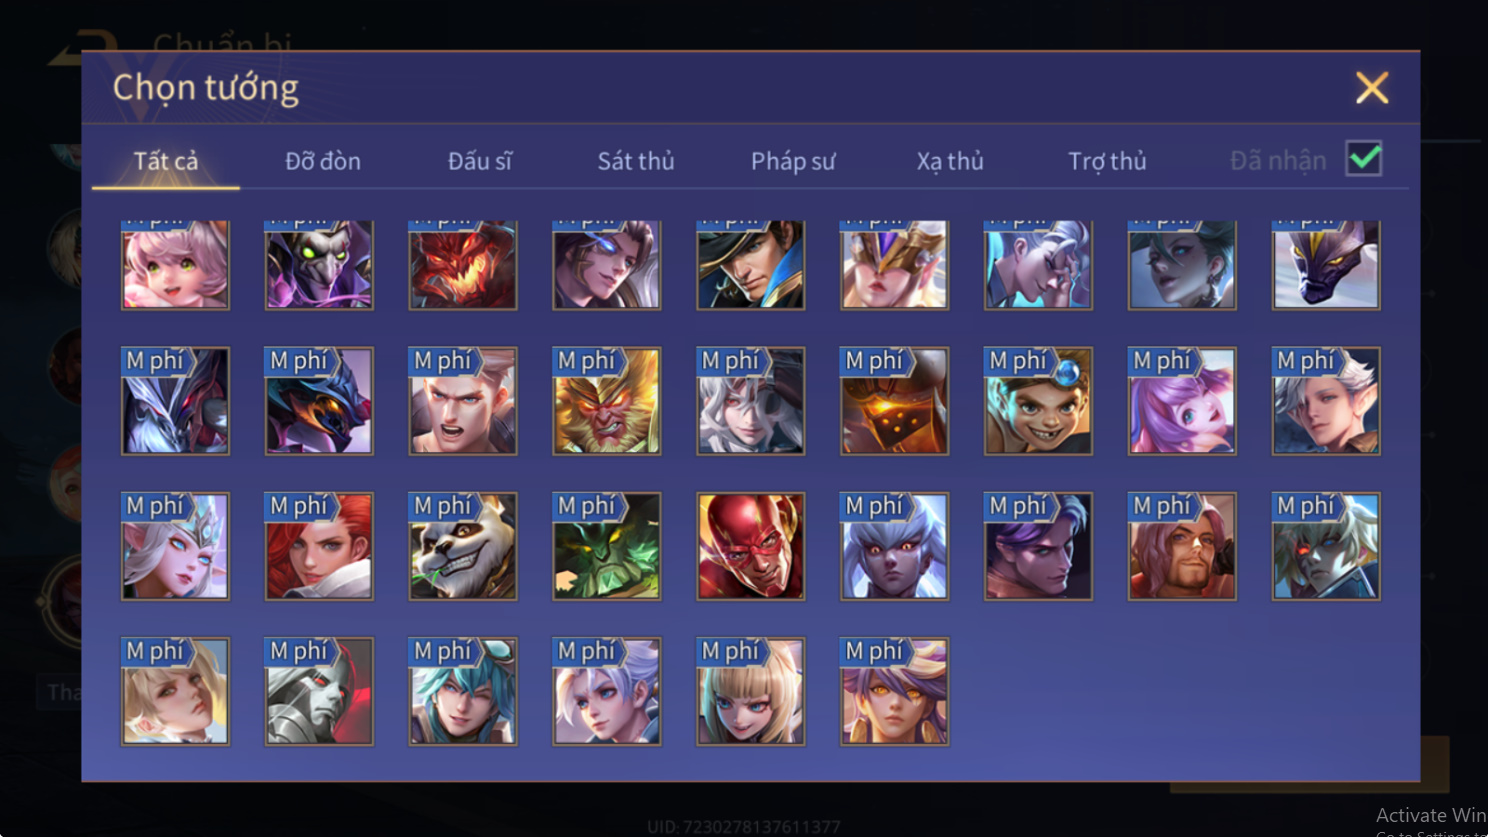Select the red fire demon hero
The image size is (1488, 837).
(x=462, y=265)
